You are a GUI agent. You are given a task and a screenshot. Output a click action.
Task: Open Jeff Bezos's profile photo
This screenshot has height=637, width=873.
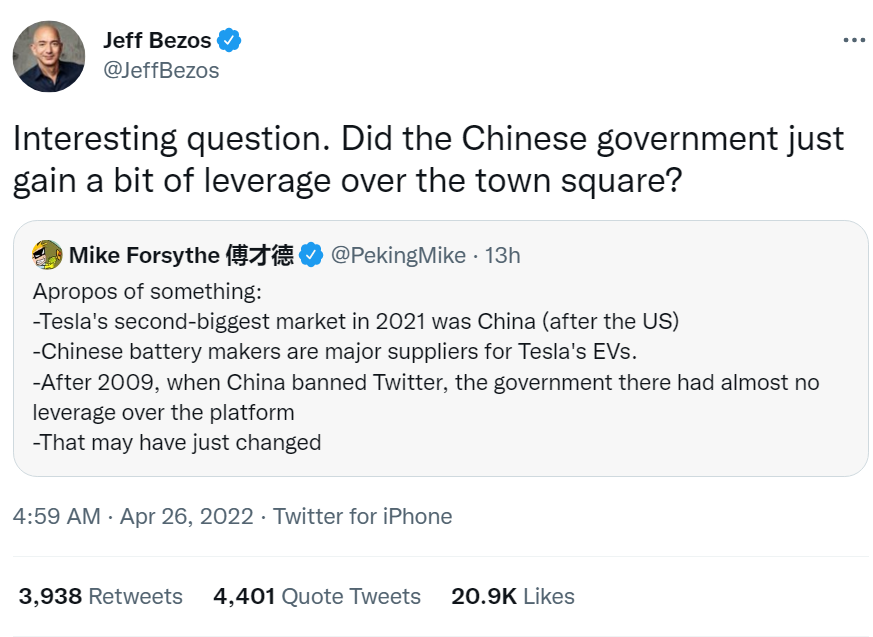pos(49,56)
